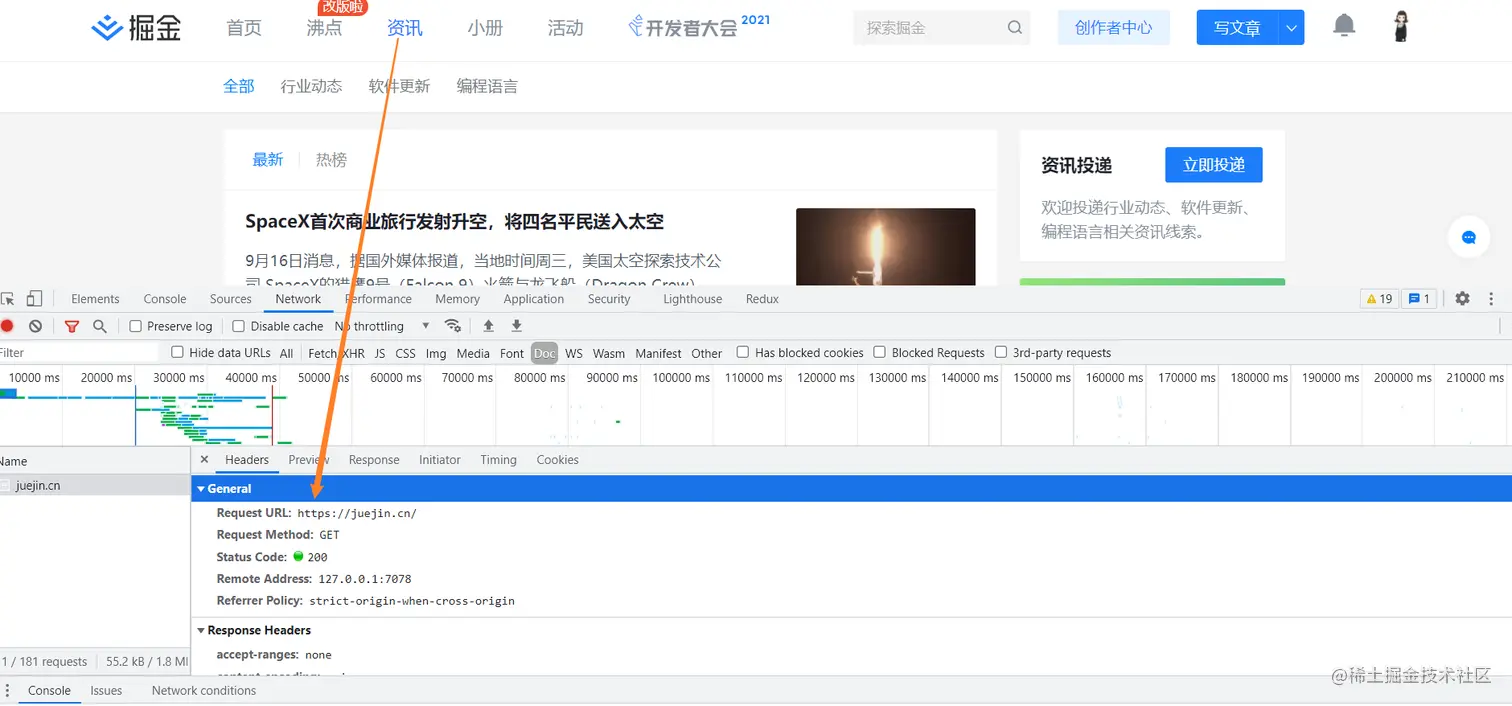The width and height of the screenshot is (1512, 706).
Task: Click the 写文章 button
Action: 1237,28
